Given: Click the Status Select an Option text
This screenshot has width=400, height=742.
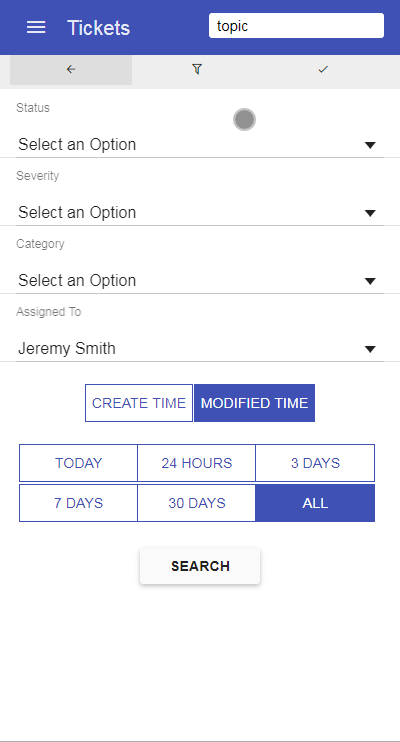Looking at the screenshot, I should click(x=77, y=145).
